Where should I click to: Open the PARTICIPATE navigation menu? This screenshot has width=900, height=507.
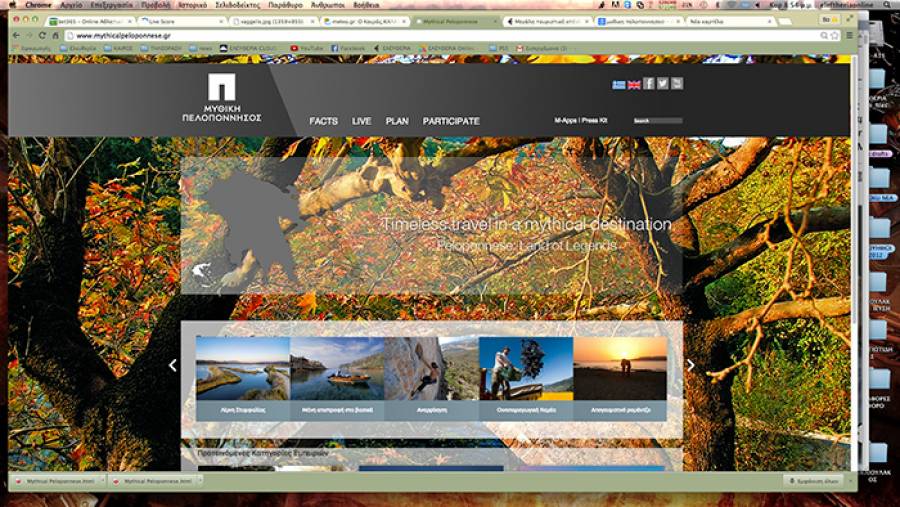tap(451, 121)
